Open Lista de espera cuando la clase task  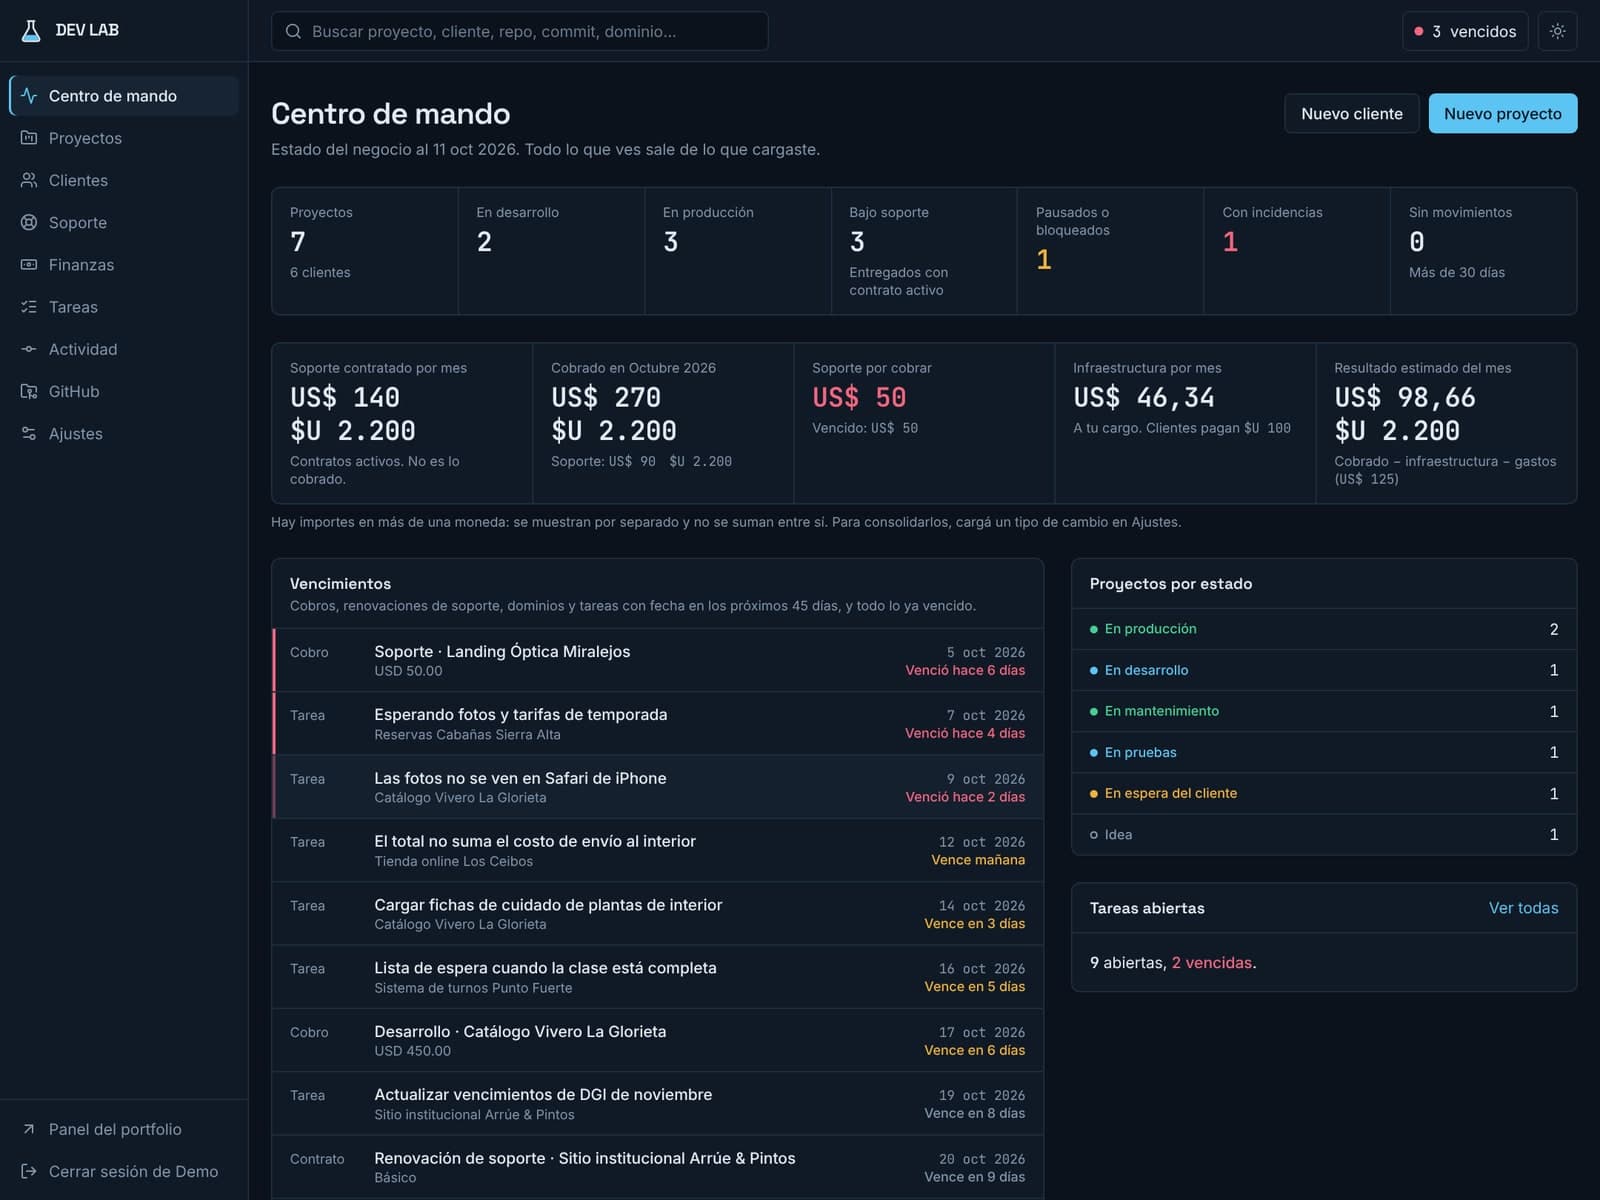(657, 977)
